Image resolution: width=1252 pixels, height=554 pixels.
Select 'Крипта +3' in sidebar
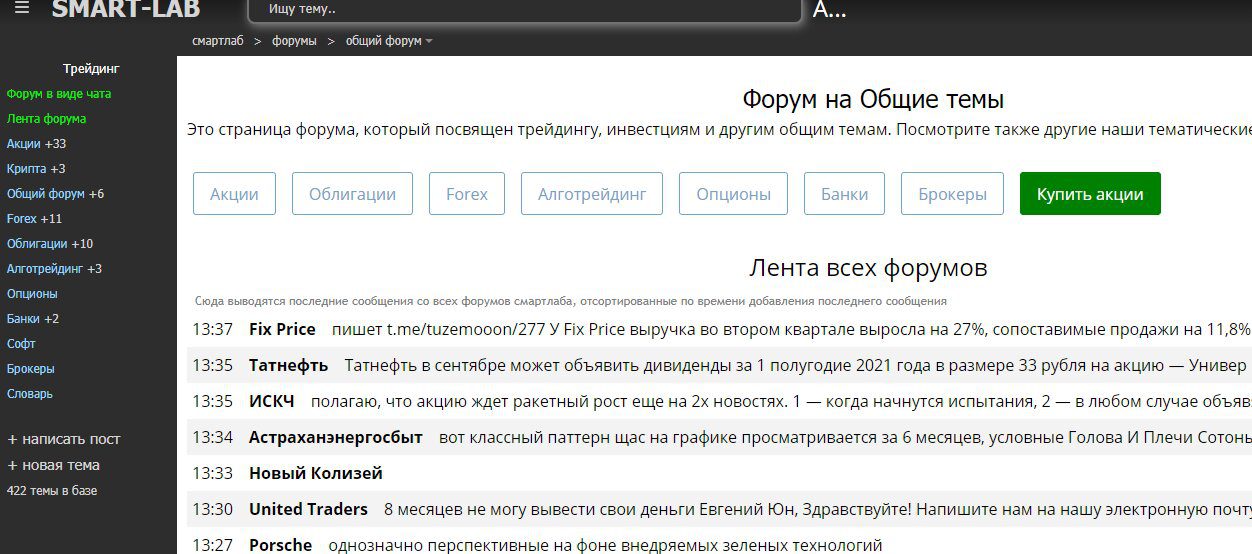tap(36, 169)
